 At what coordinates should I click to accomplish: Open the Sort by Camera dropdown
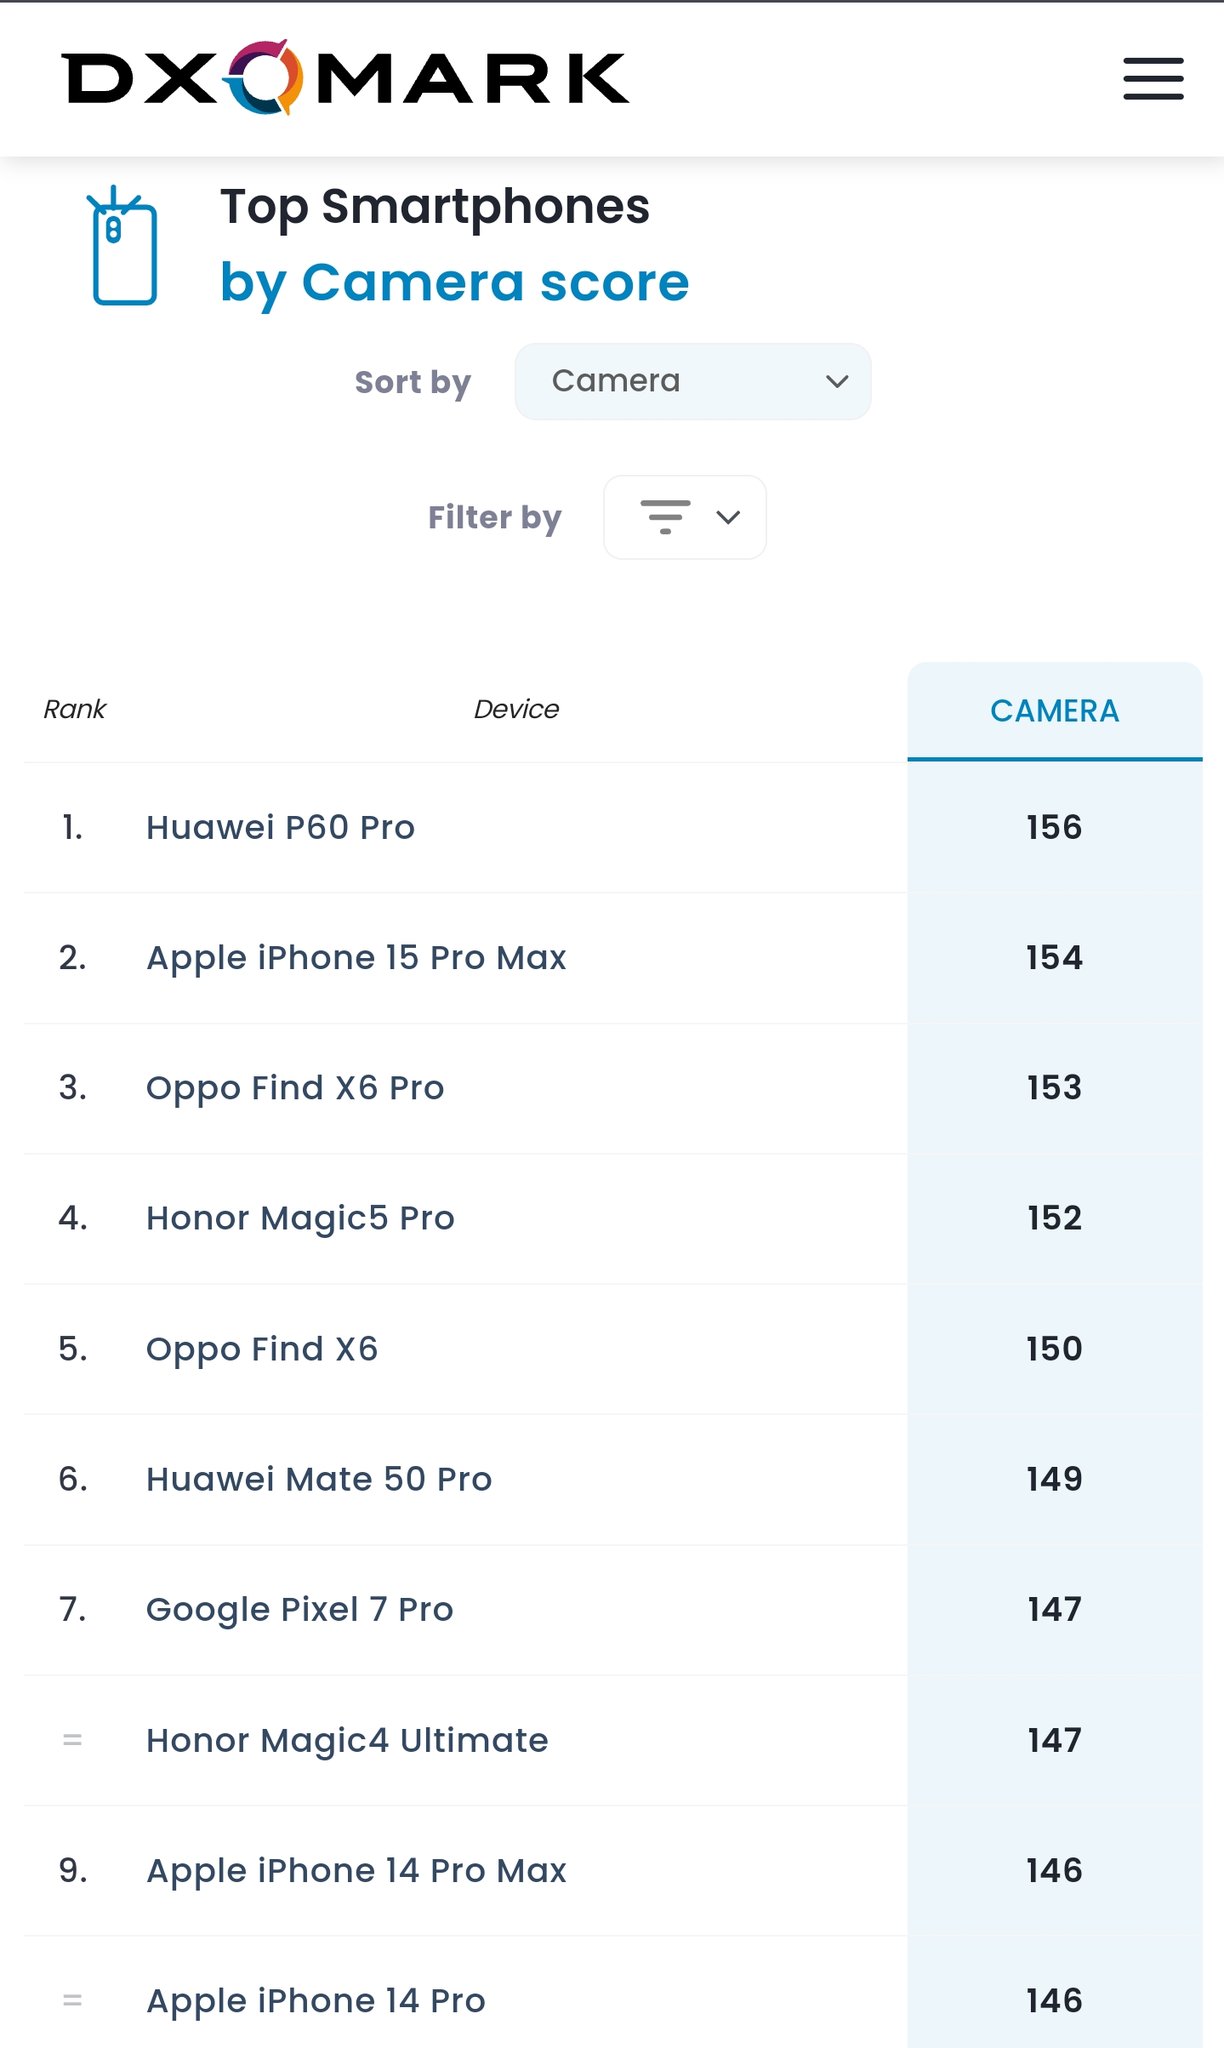pyautogui.click(x=693, y=381)
